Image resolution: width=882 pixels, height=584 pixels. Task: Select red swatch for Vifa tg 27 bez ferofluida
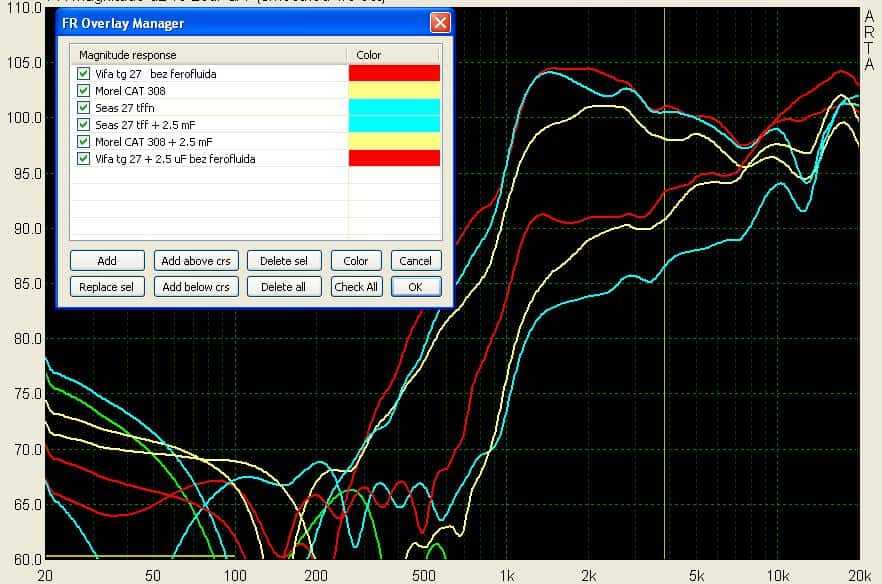[x=394, y=73]
